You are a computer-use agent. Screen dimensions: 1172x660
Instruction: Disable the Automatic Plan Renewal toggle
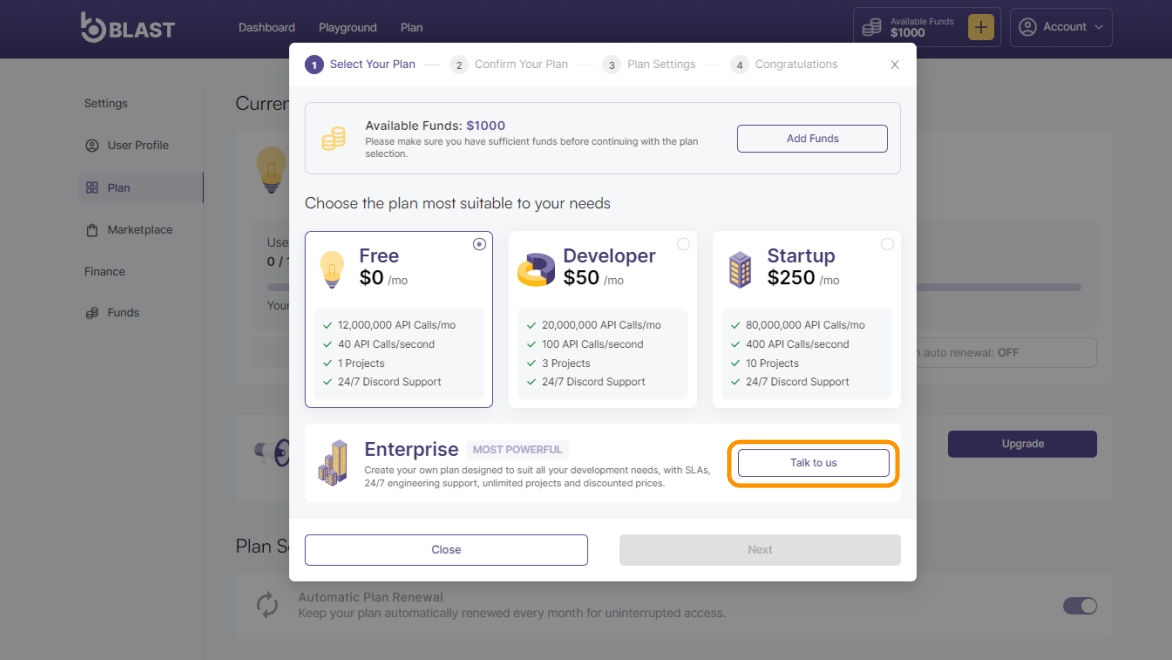point(1079,606)
